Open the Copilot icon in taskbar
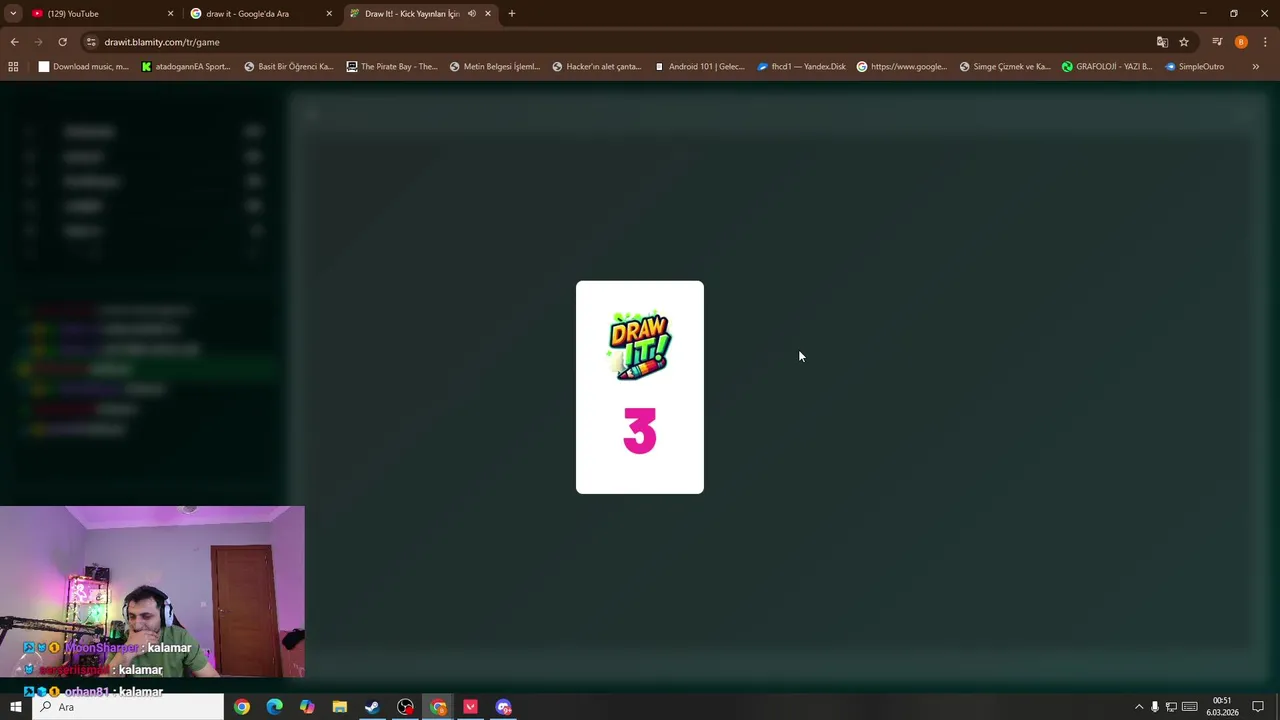 pos(307,707)
